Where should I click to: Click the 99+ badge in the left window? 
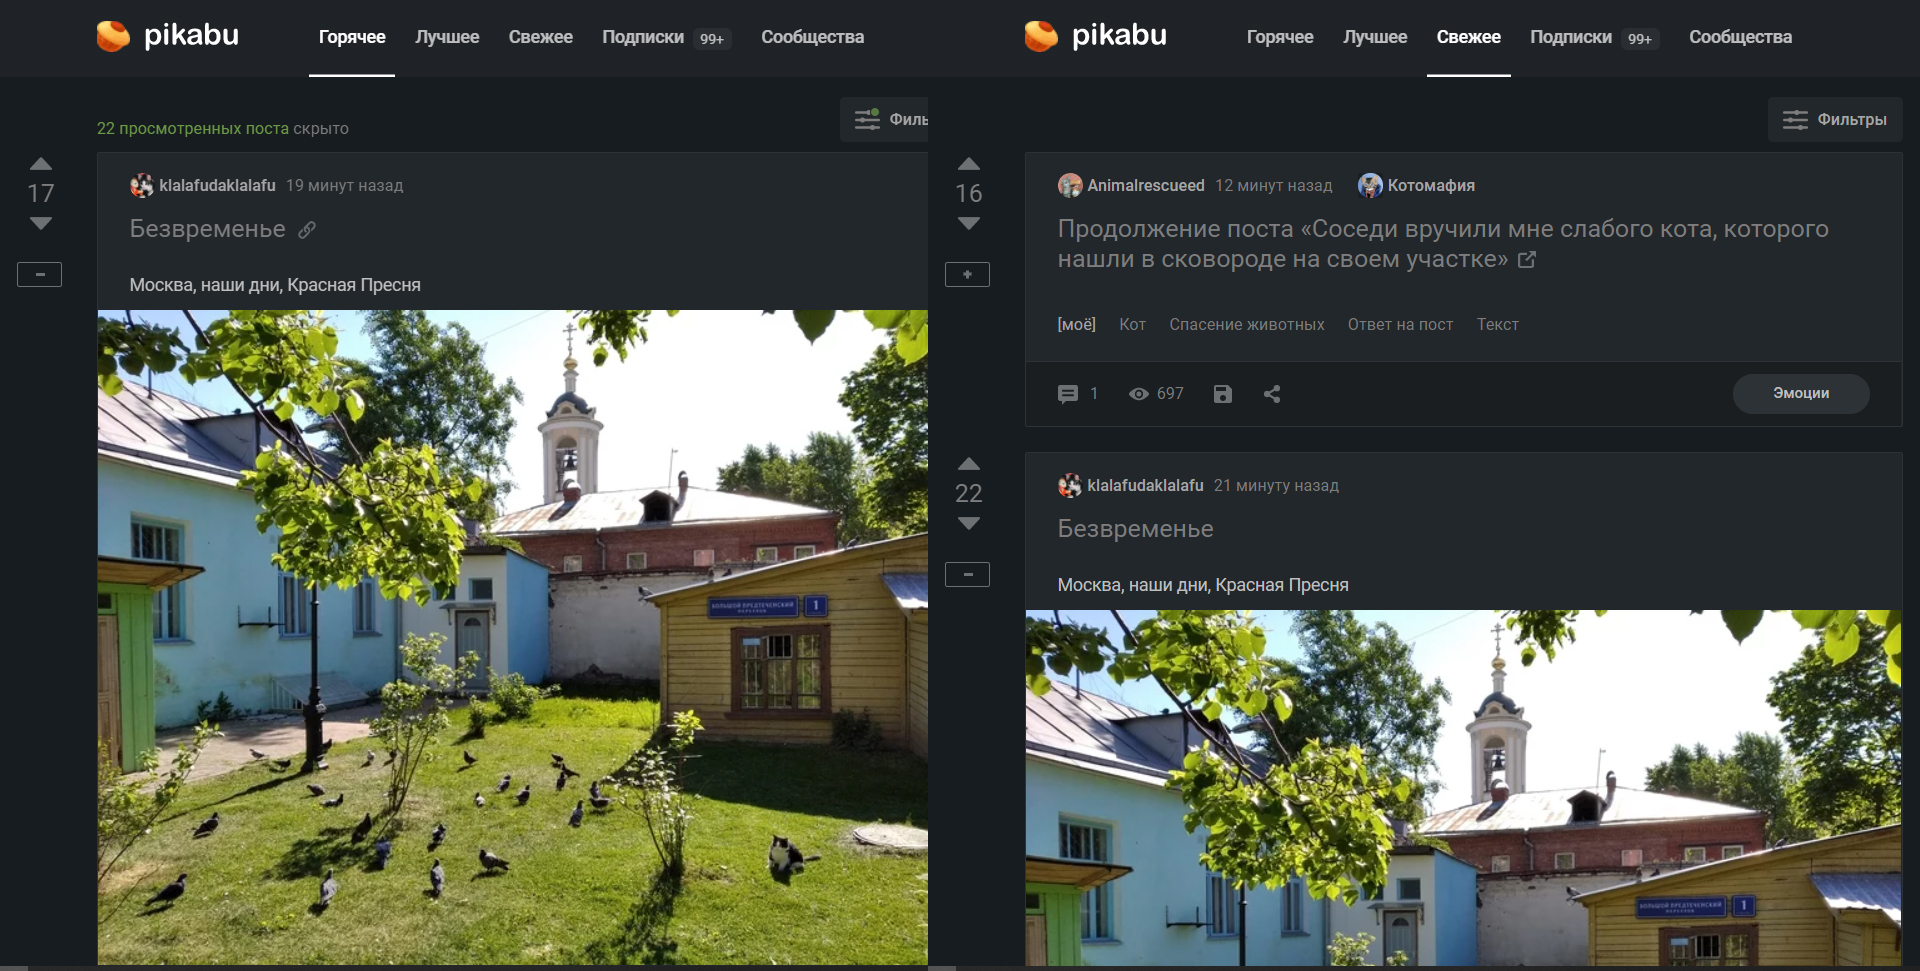(x=712, y=39)
